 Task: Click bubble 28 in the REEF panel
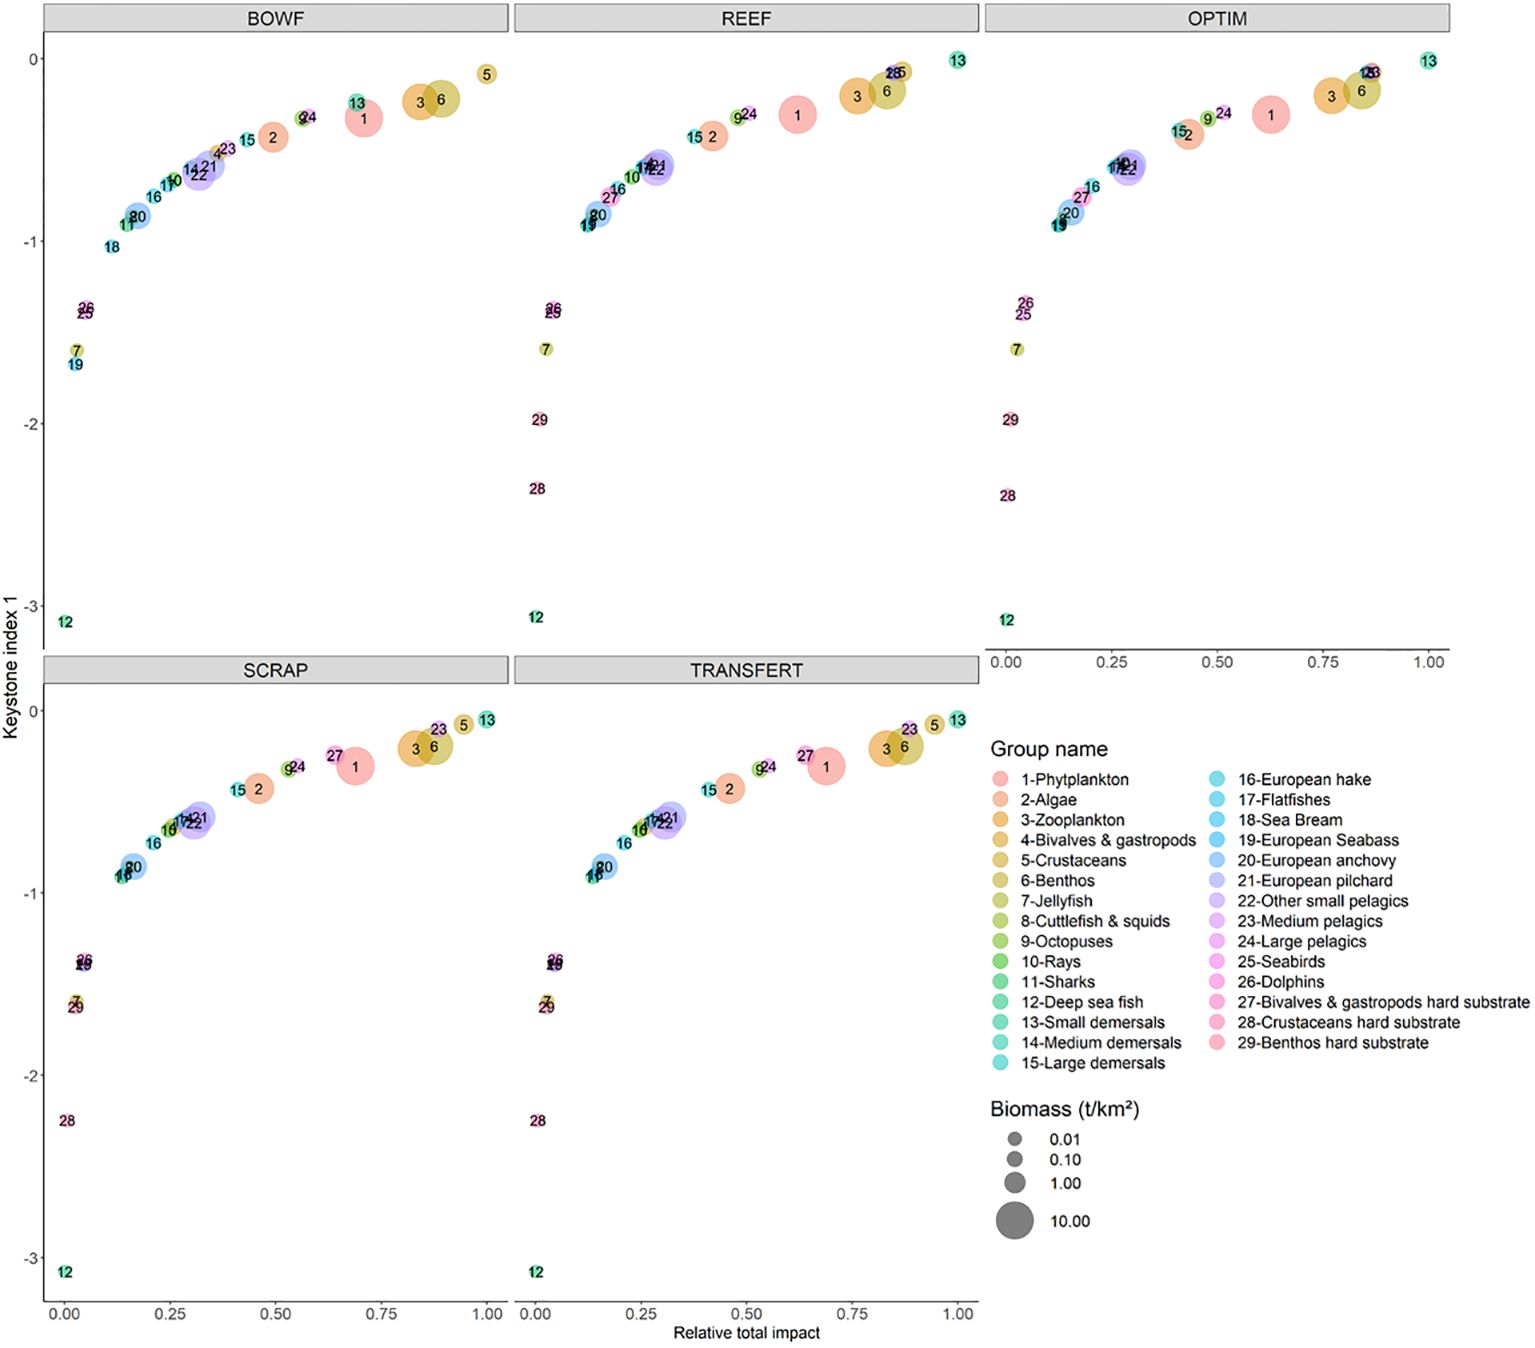(x=537, y=489)
